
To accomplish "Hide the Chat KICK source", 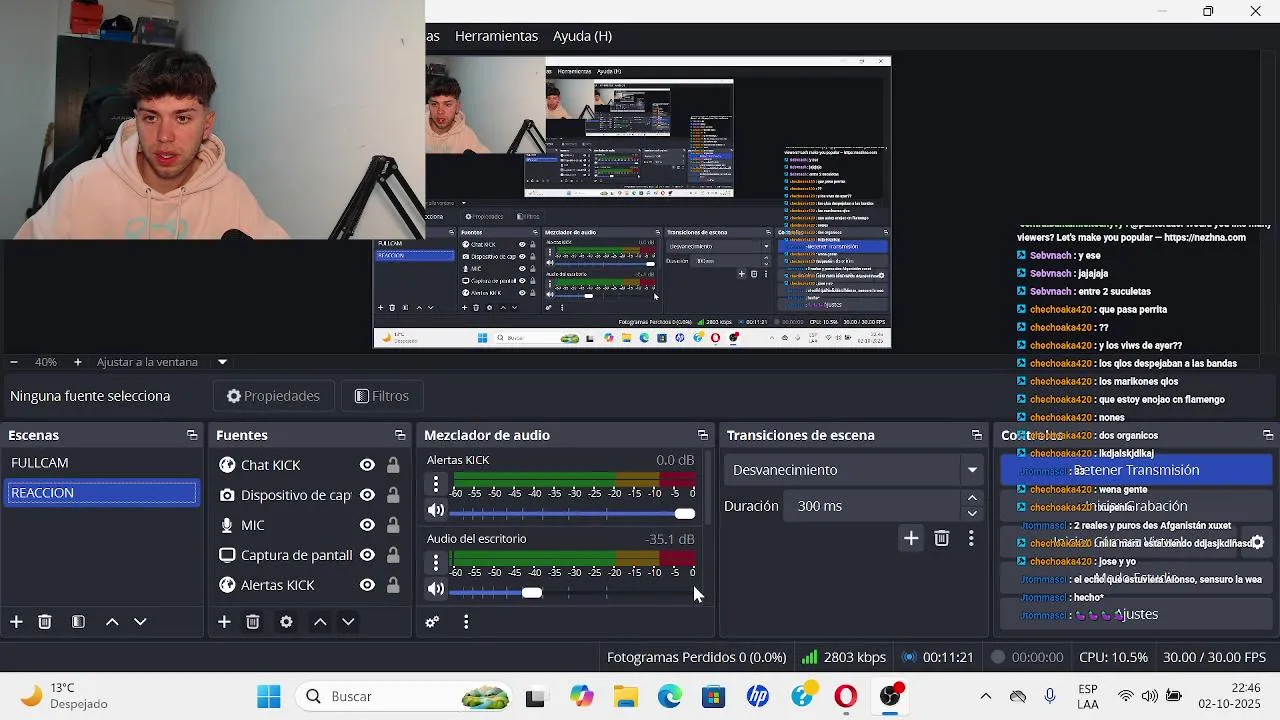I will pos(367,465).
